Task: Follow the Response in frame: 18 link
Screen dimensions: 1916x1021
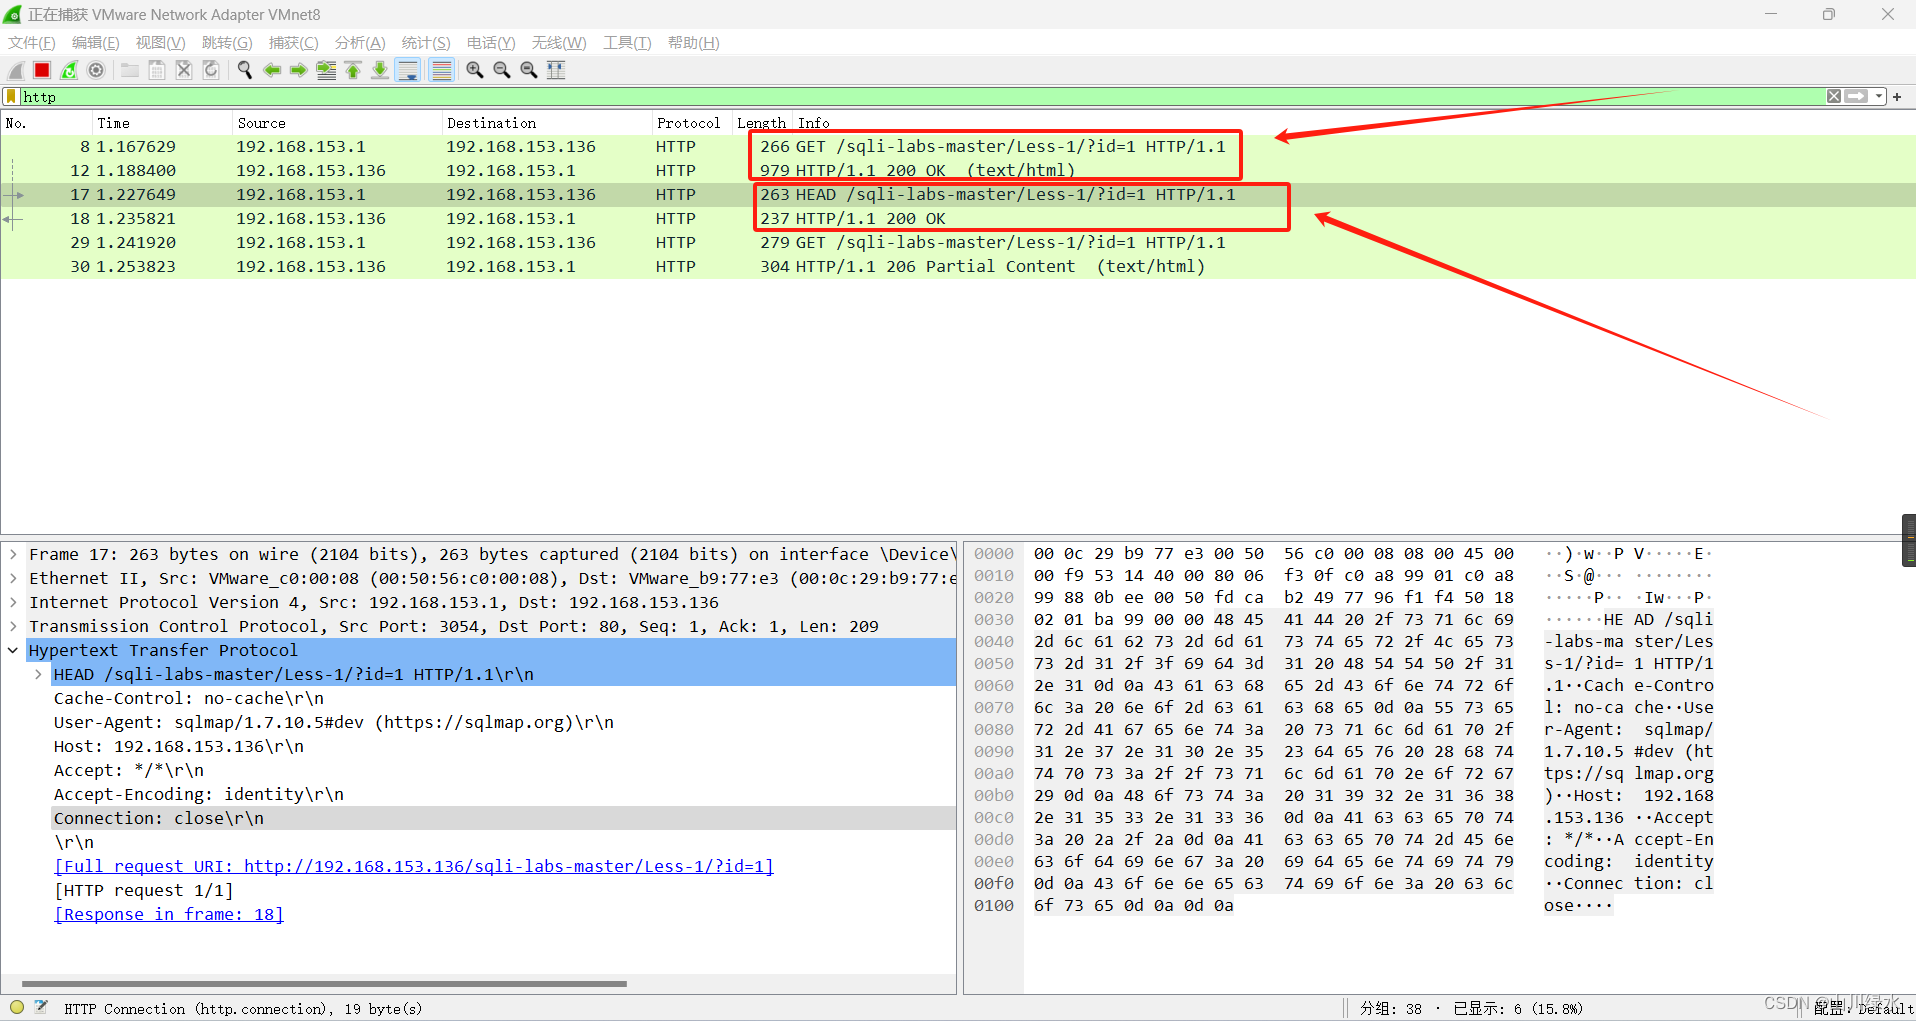Action: [169, 914]
